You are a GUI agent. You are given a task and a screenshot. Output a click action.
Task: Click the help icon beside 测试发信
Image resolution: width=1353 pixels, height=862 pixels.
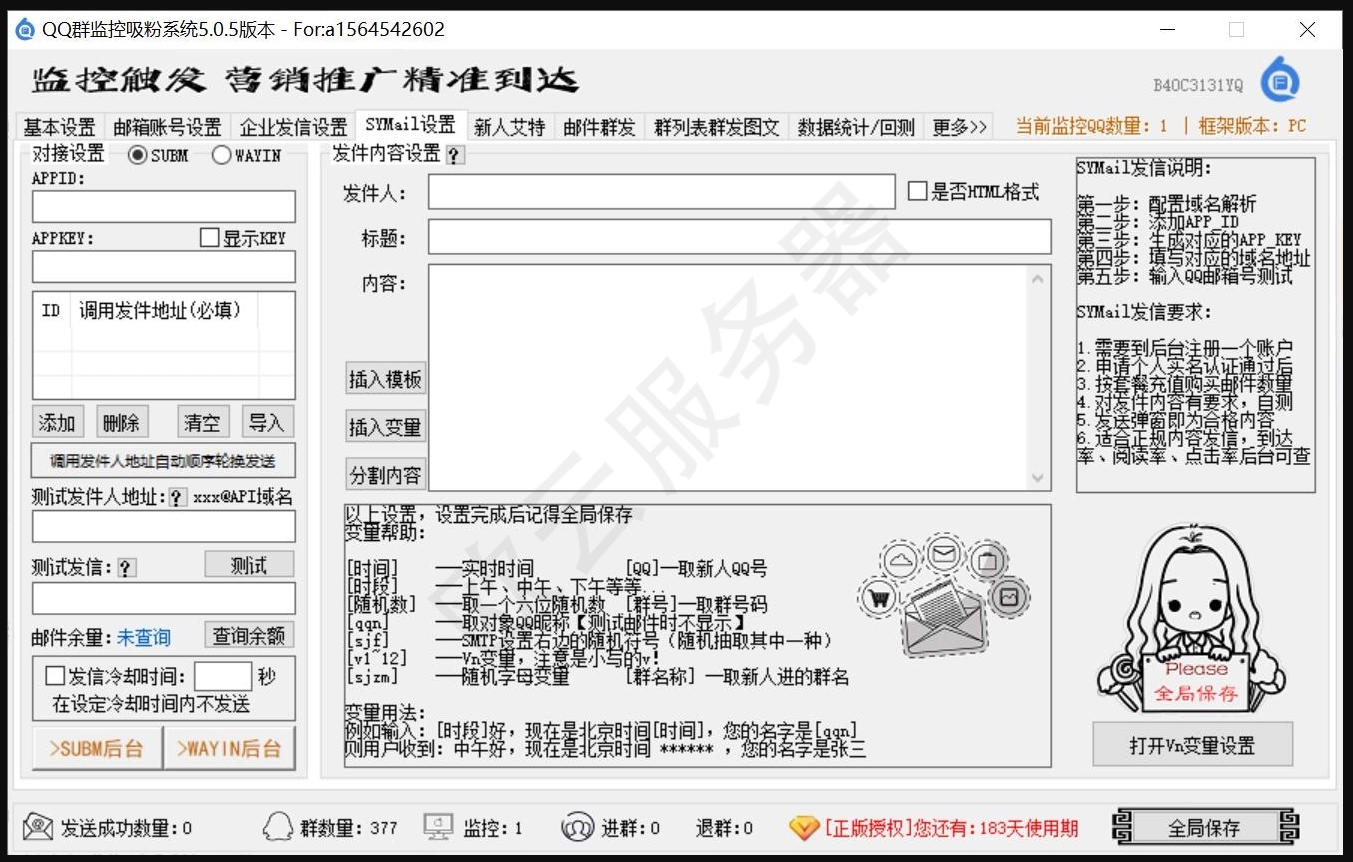pyautogui.click(x=126, y=568)
